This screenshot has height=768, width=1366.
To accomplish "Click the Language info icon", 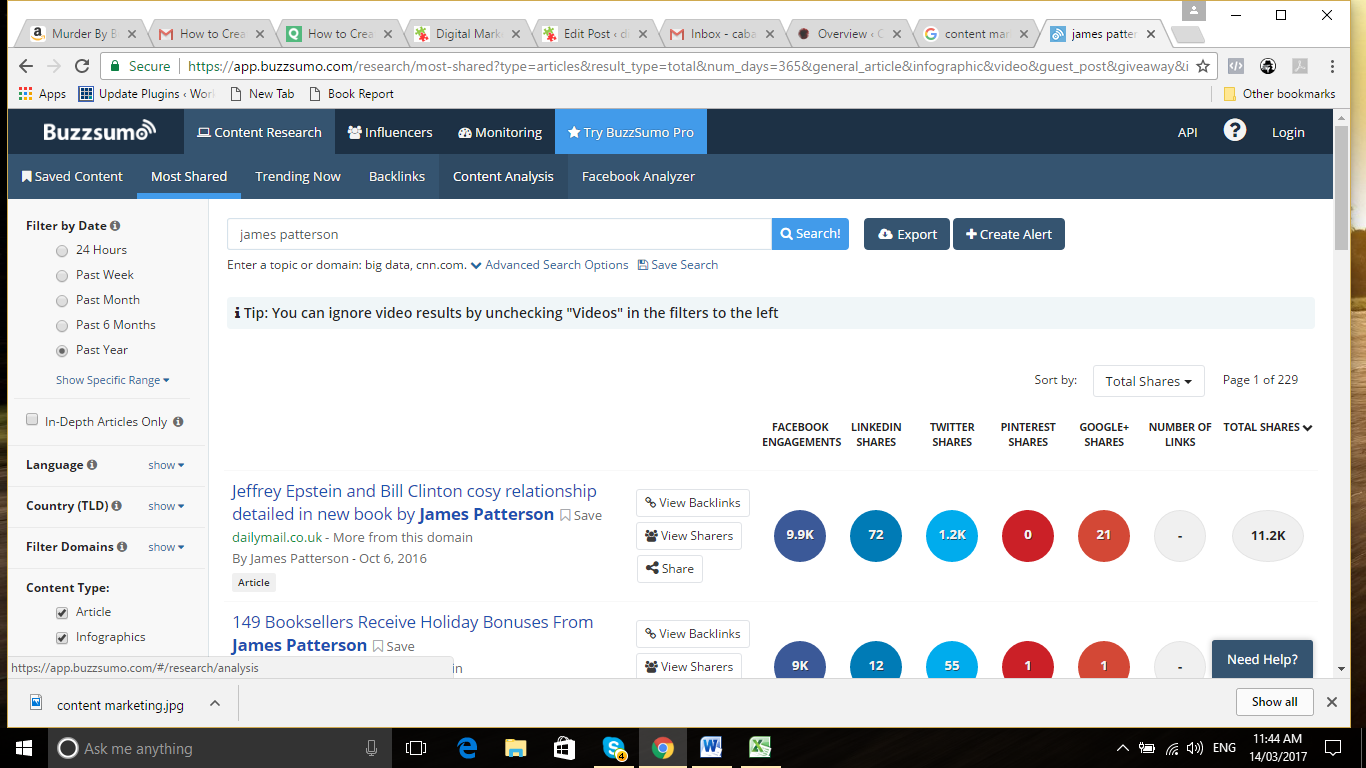I will coord(92,465).
